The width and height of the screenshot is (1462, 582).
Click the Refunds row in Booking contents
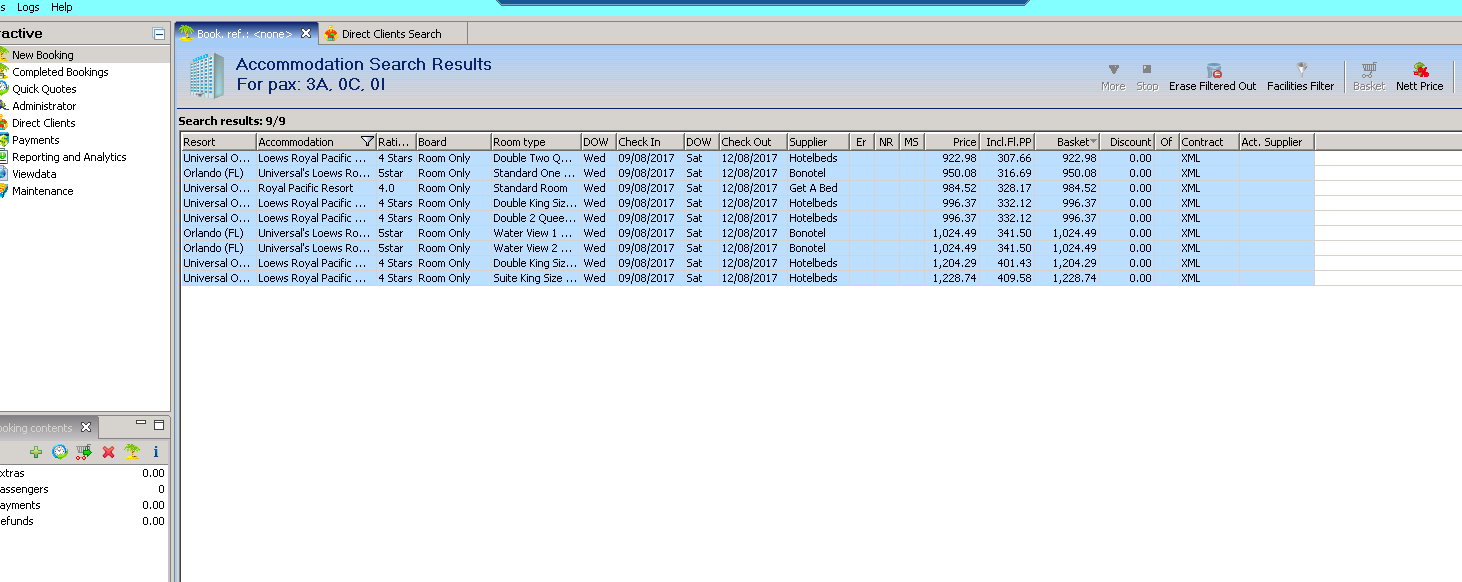tap(83, 521)
